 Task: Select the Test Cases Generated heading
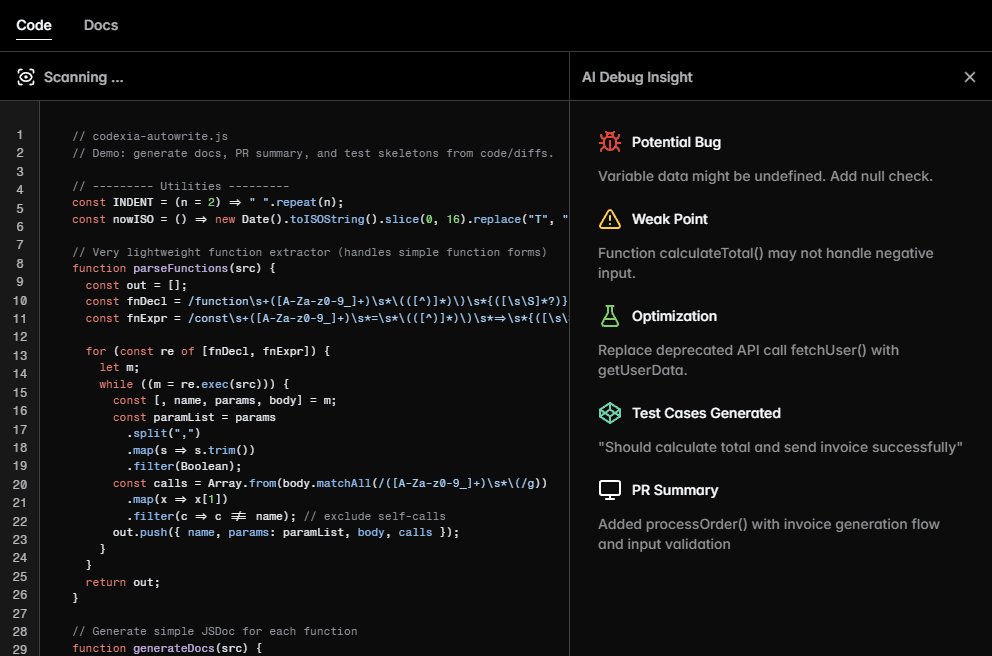click(x=706, y=413)
